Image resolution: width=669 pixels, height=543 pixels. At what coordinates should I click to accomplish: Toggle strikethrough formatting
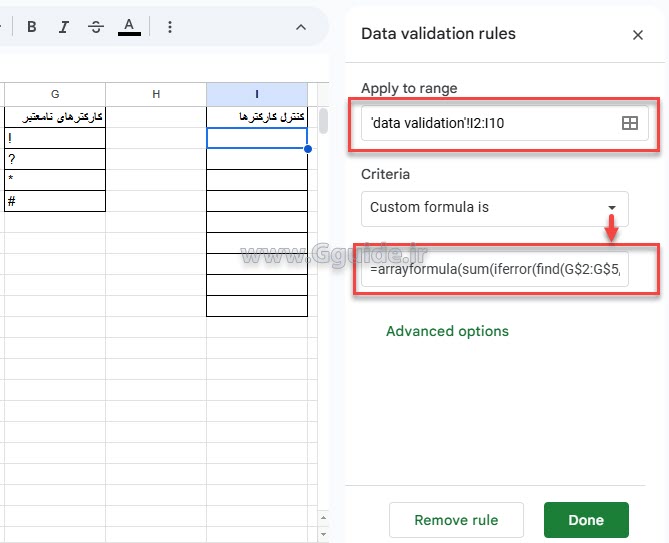(x=95, y=27)
